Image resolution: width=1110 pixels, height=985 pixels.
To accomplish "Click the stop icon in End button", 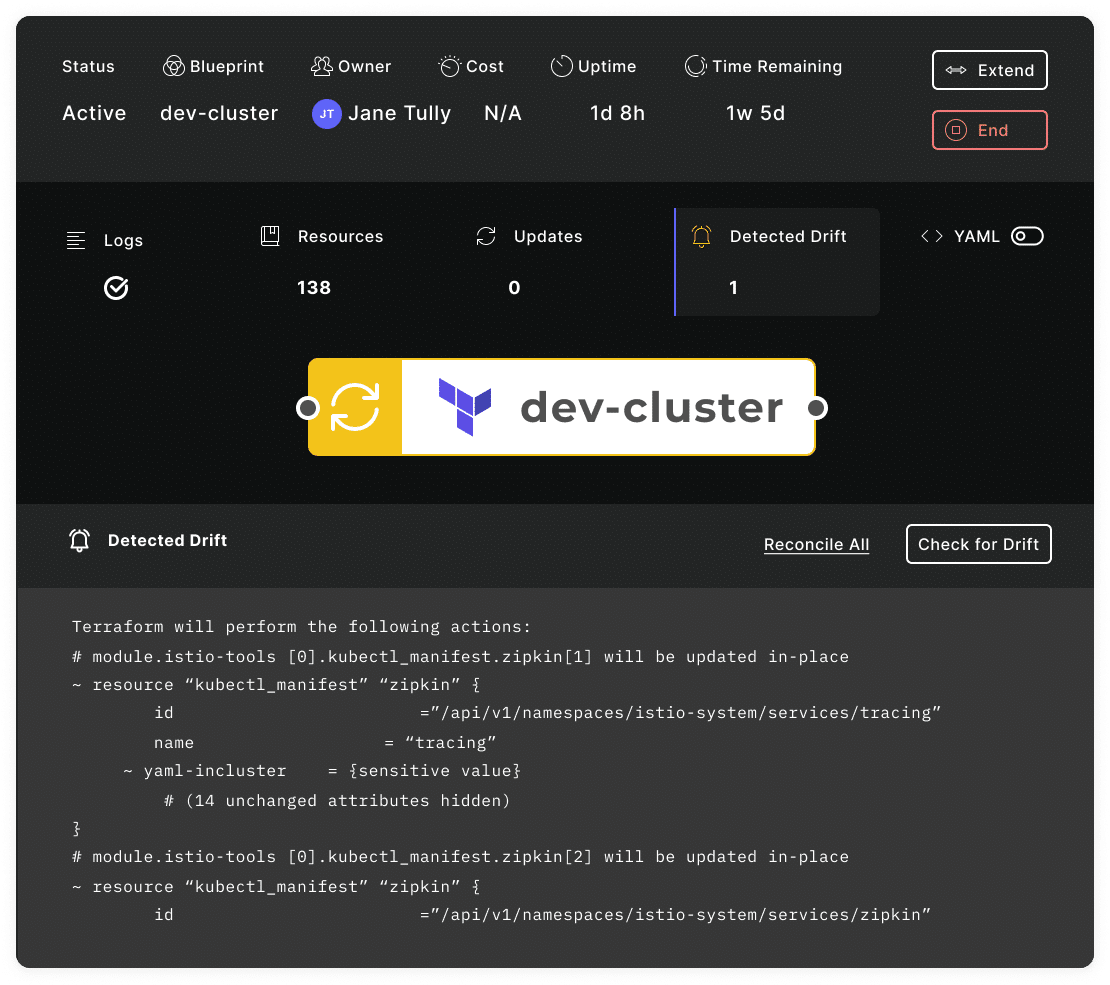I will [956, 130].
